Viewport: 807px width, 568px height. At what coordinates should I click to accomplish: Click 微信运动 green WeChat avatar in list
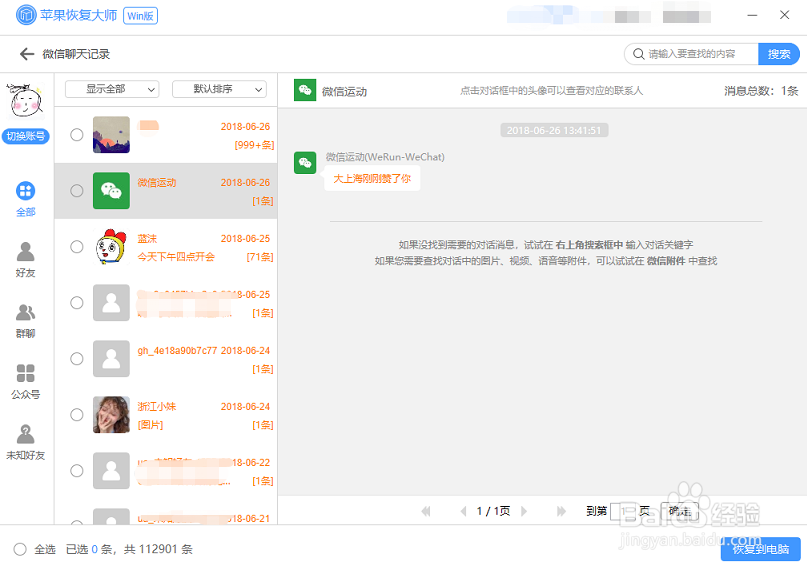111,191
